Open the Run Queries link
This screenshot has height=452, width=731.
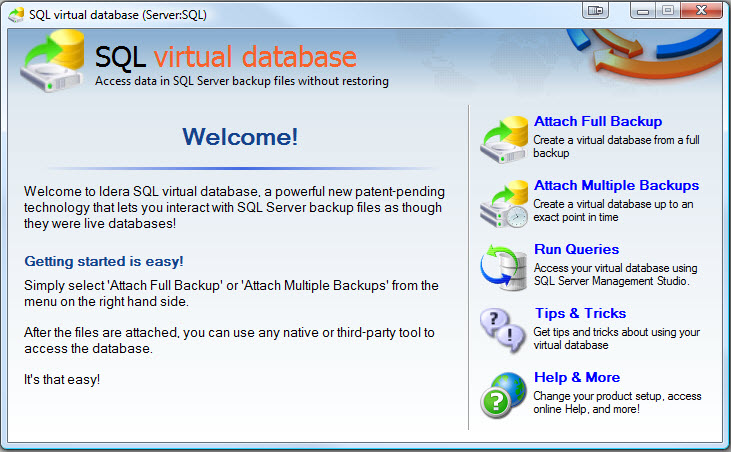[x=577, y=249]
